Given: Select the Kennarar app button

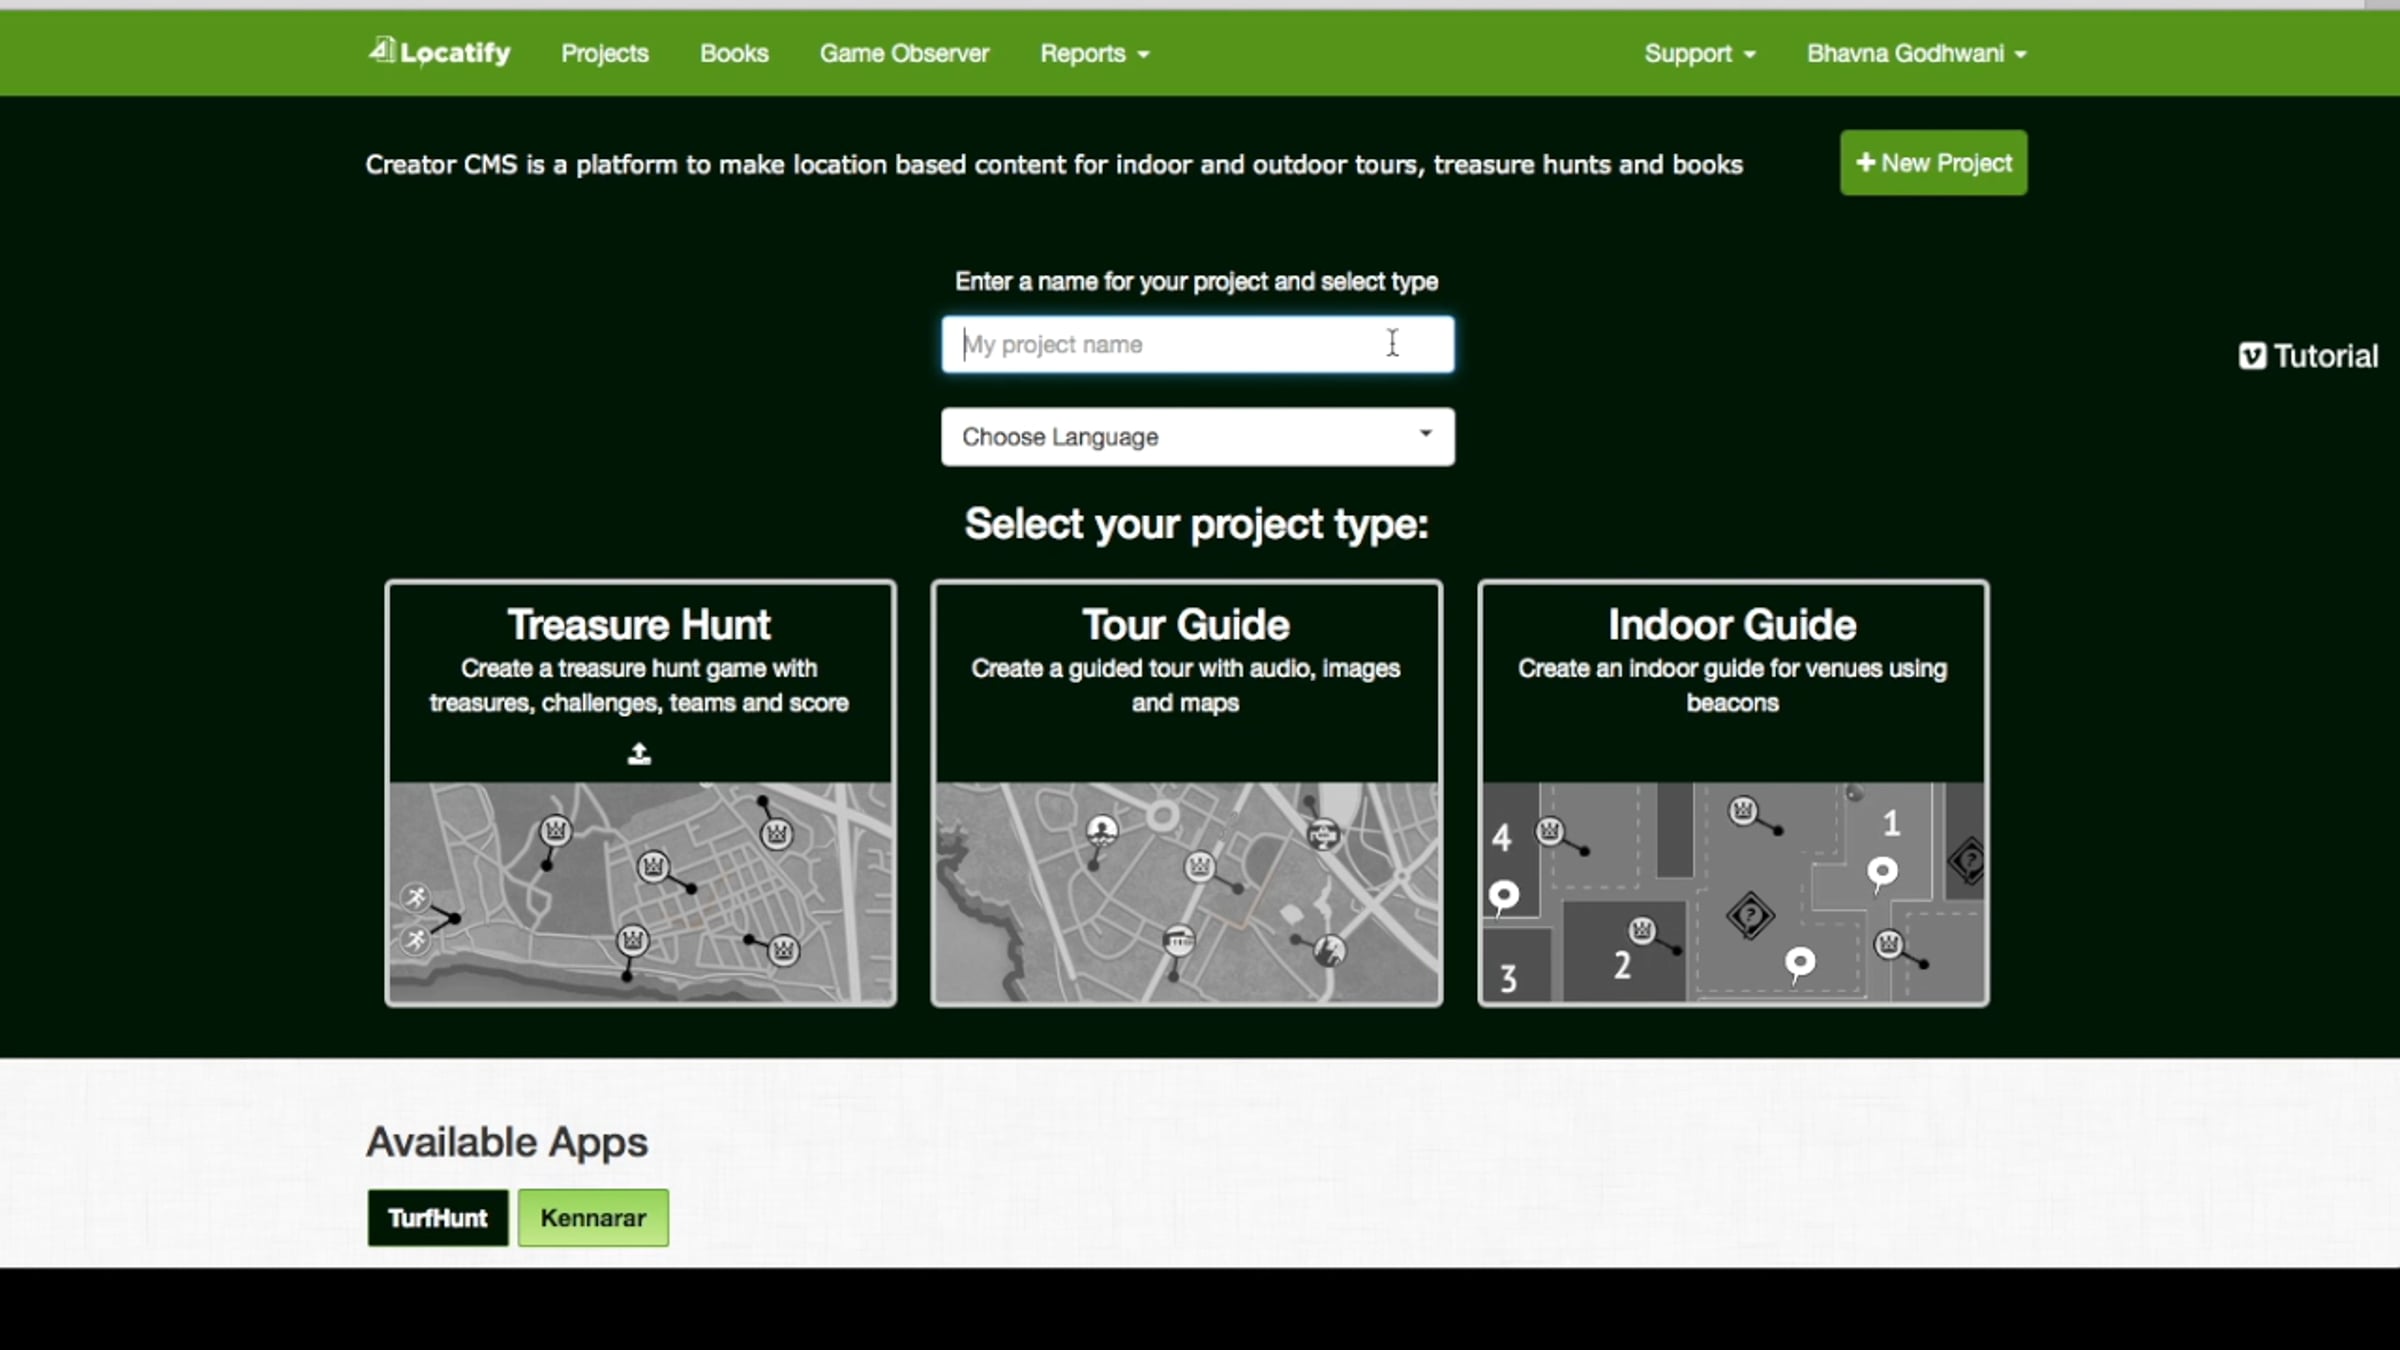Looking at the screenshot, I should (x=593, y=1217).
